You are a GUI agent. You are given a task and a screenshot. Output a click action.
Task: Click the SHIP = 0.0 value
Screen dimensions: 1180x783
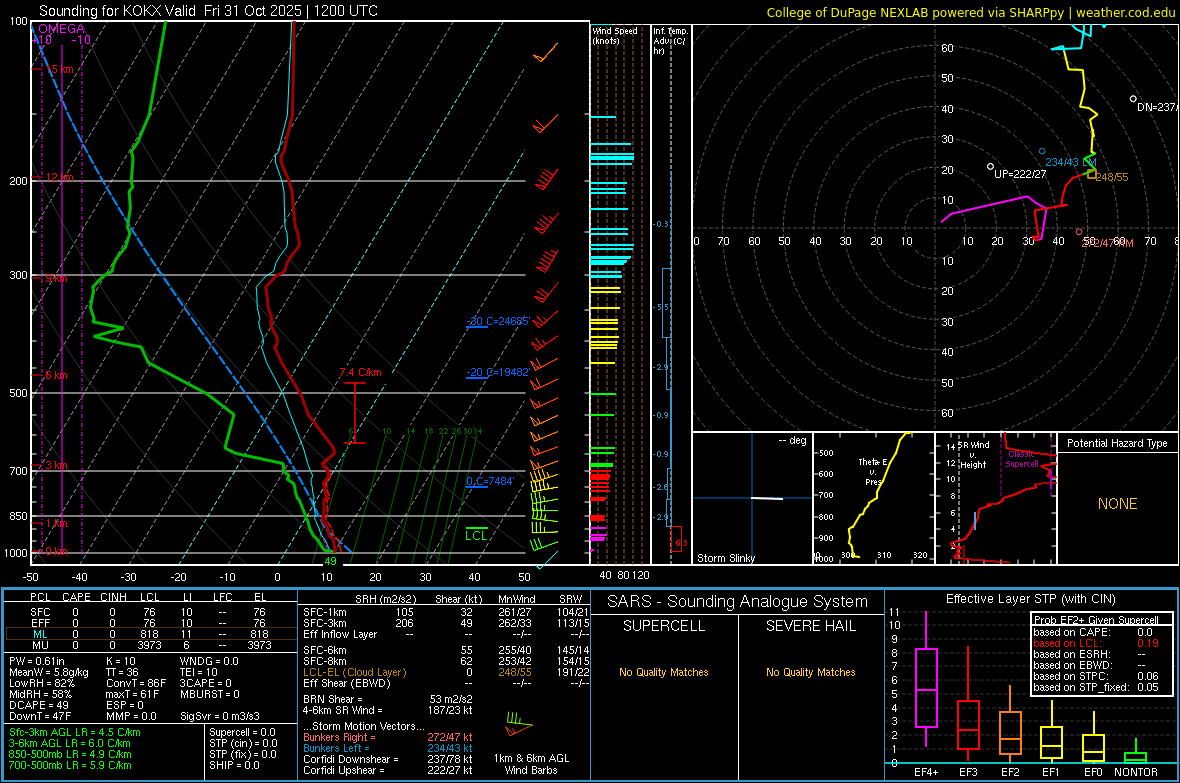(x=234, y=765)
